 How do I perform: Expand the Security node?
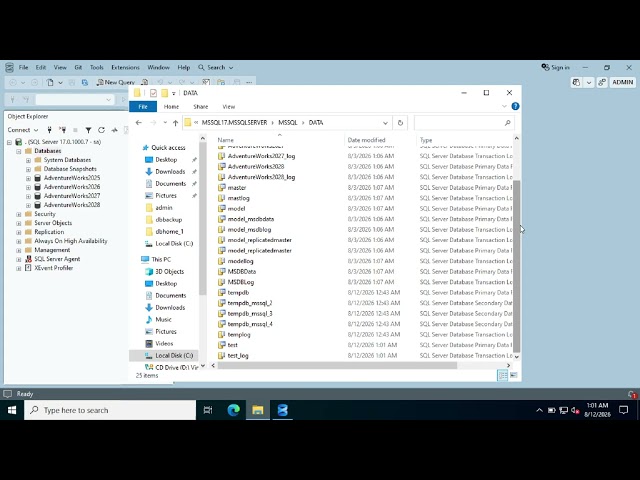19,214
